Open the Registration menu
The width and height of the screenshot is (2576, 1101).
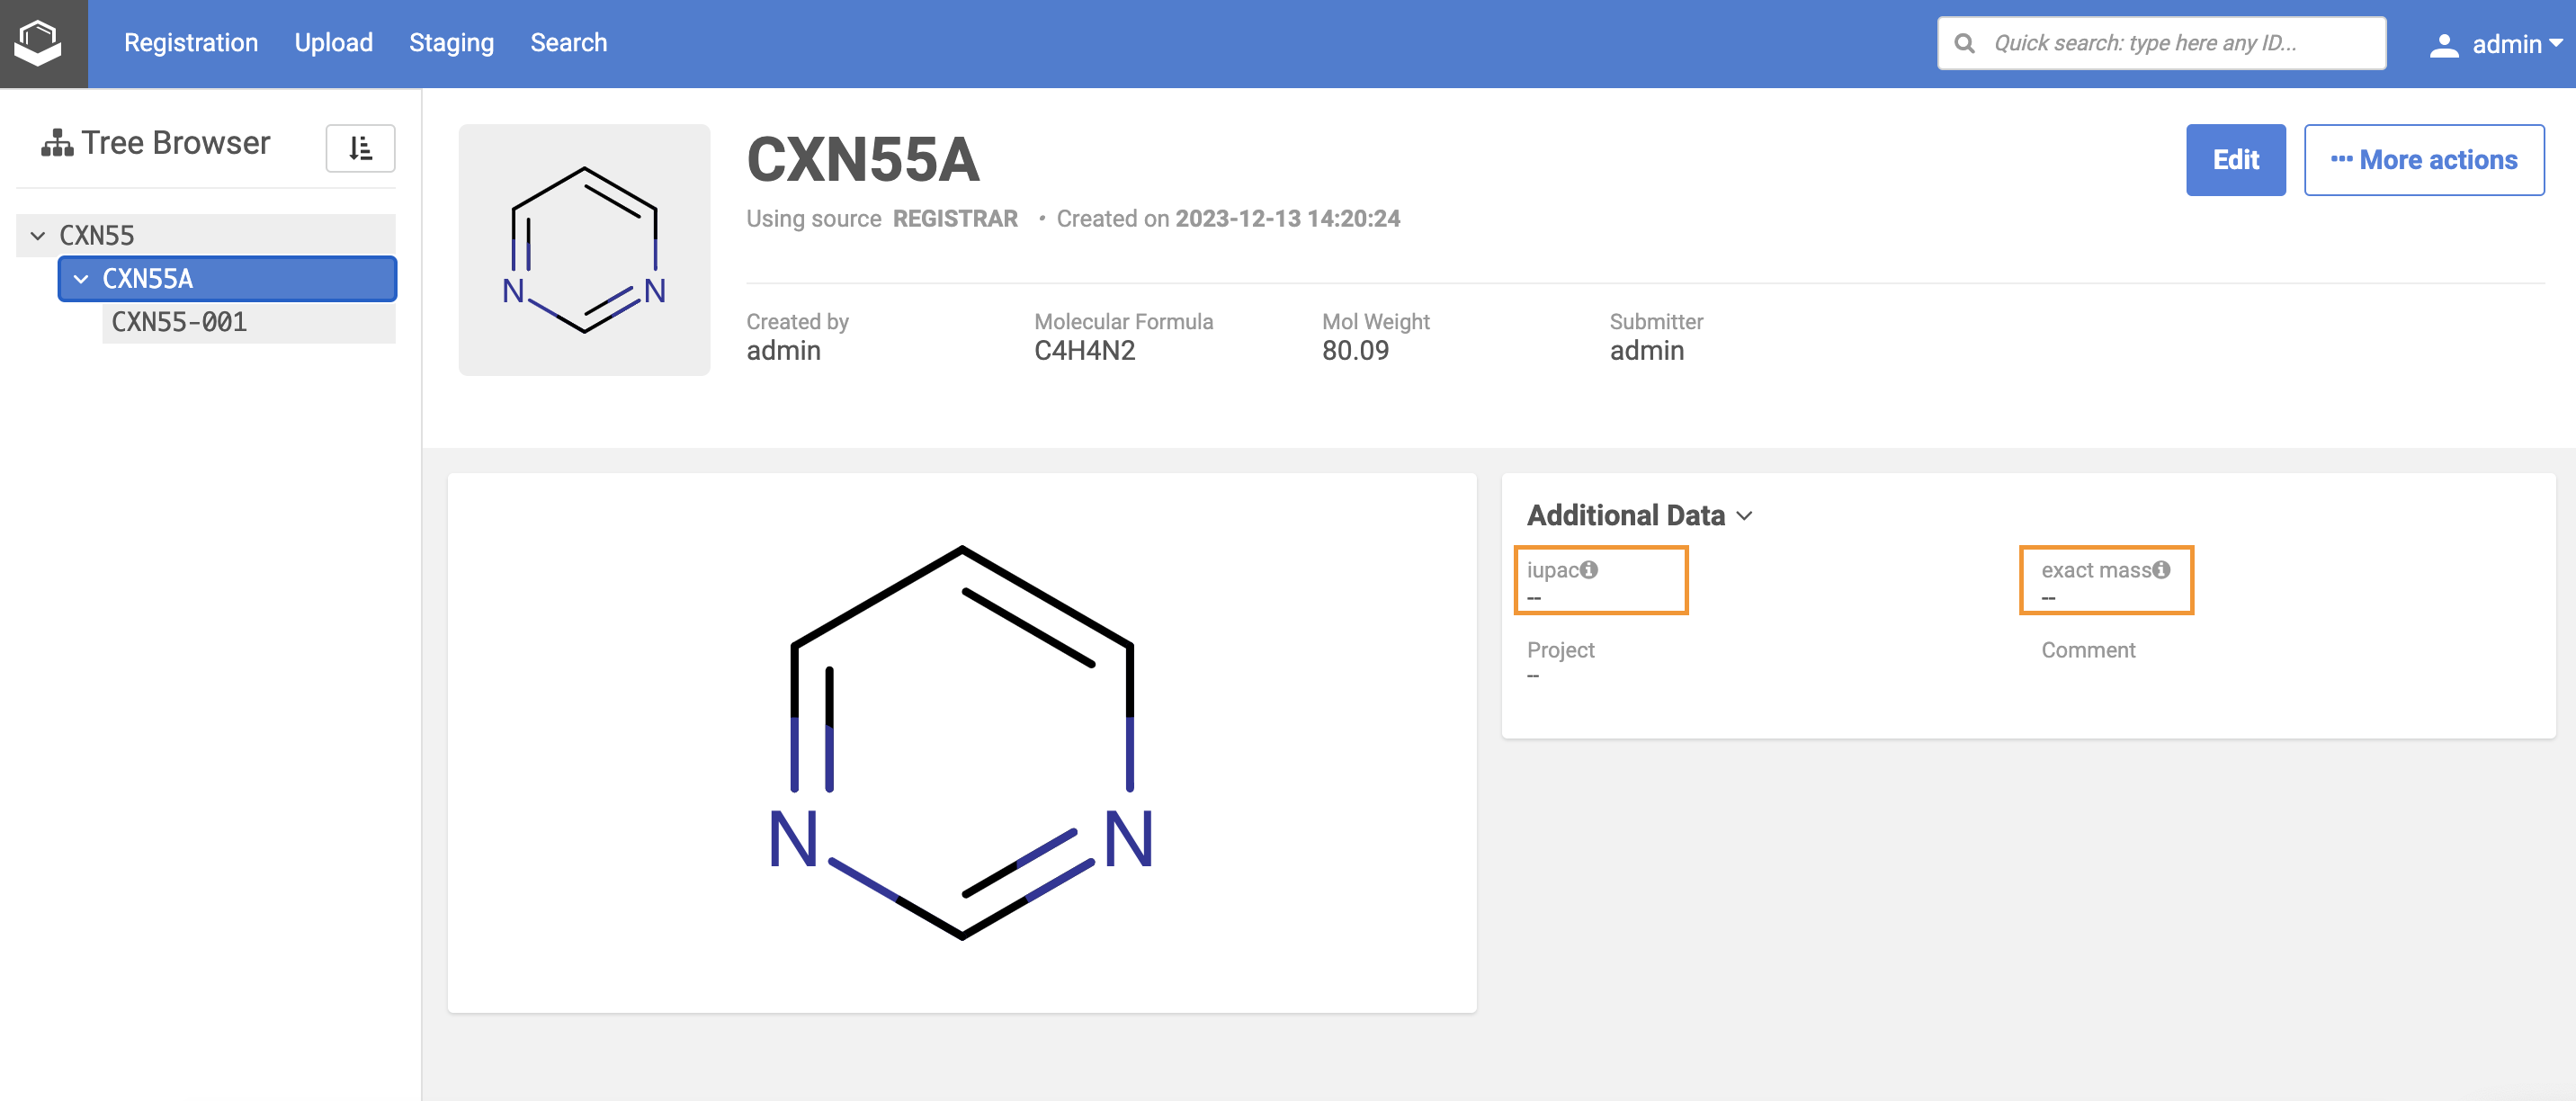click(x=191, y=43)
